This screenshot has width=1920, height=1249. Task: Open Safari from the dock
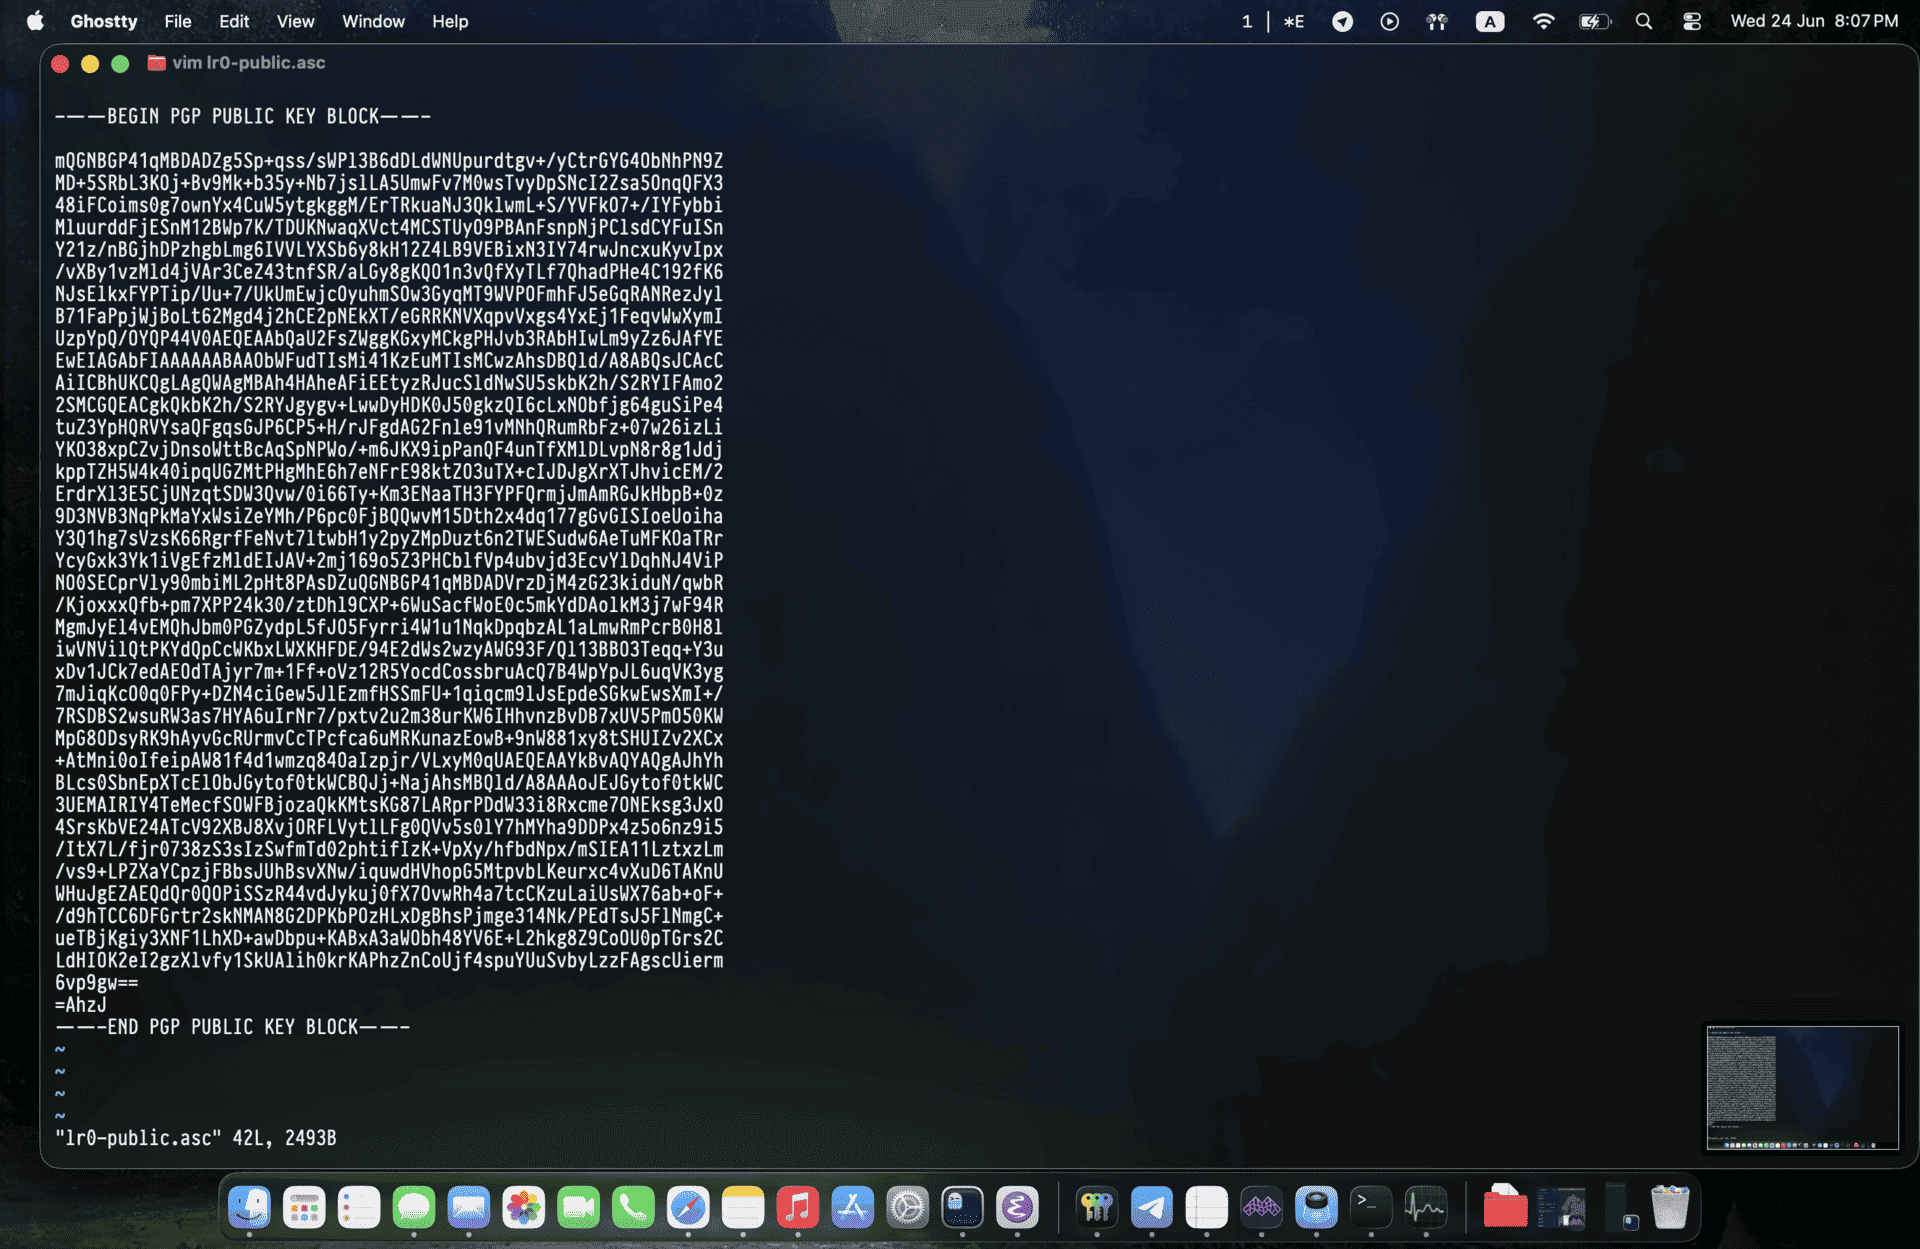click(x=688, y=1208)
